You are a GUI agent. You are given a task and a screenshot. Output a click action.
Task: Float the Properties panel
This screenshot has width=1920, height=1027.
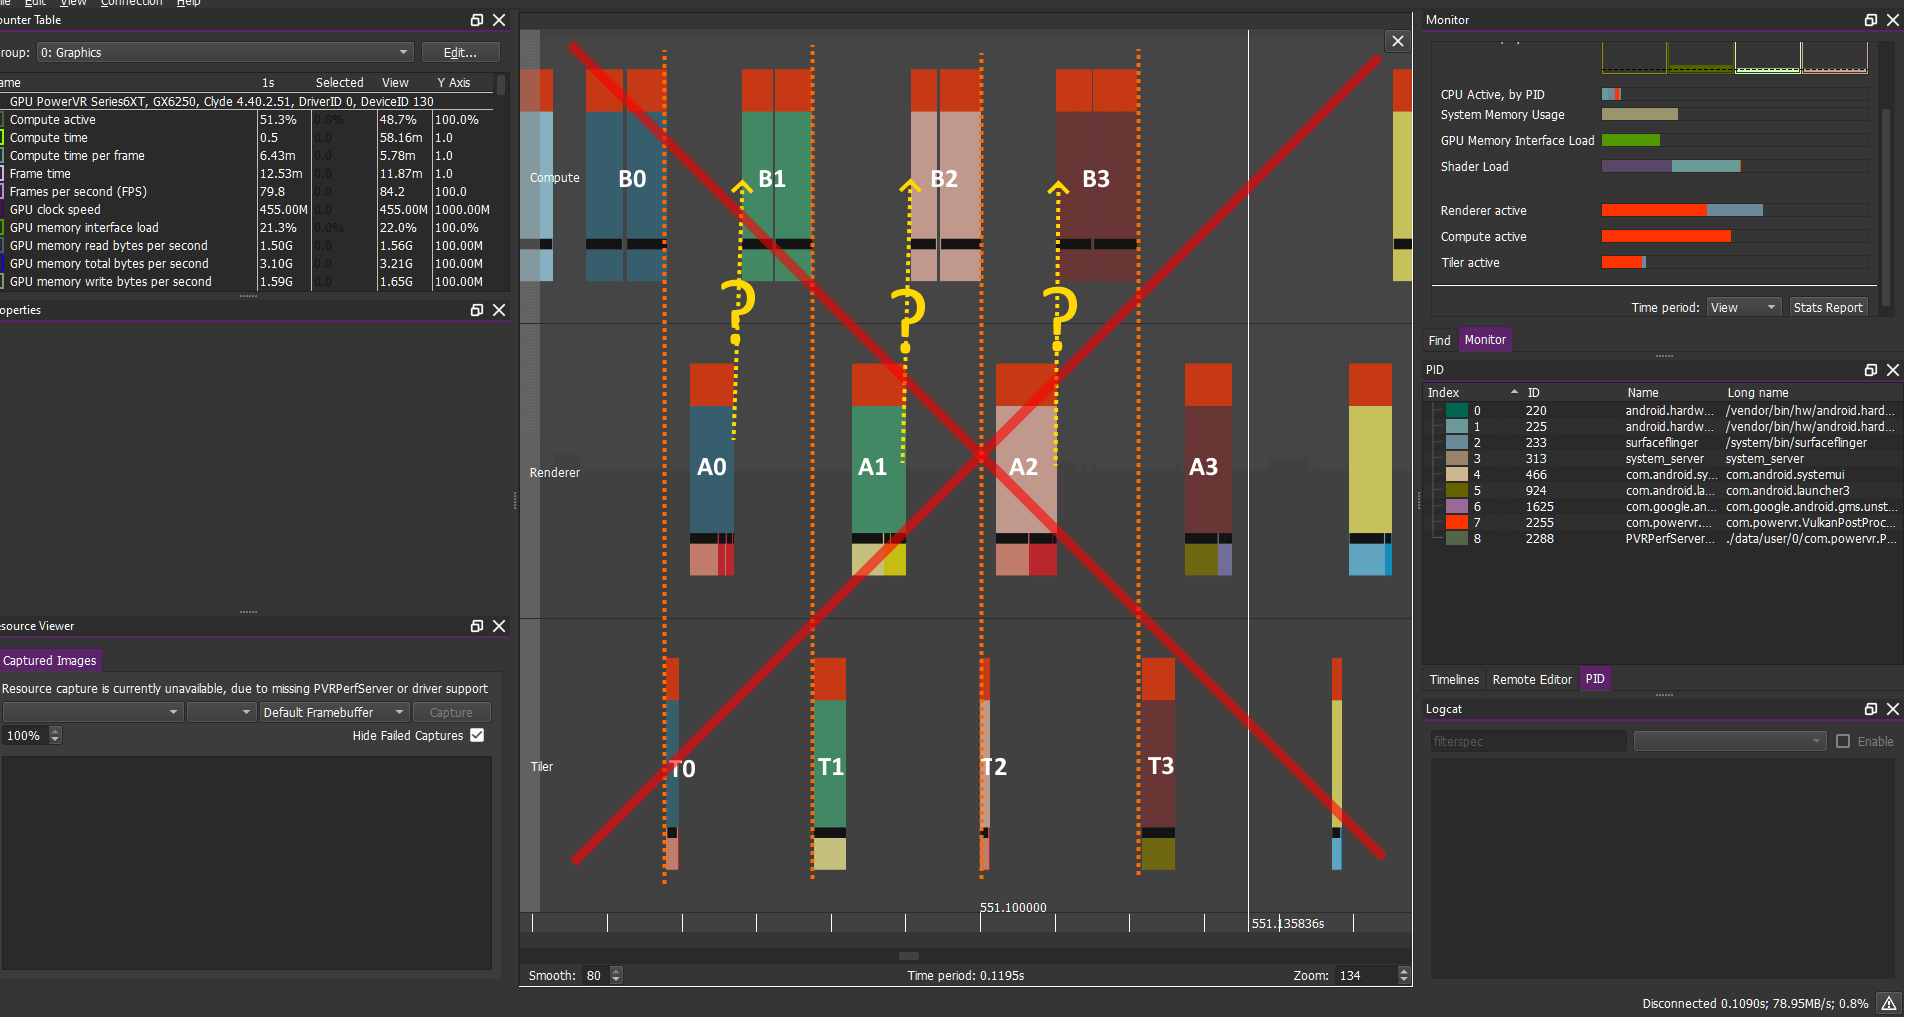click(x=477, y=310)
